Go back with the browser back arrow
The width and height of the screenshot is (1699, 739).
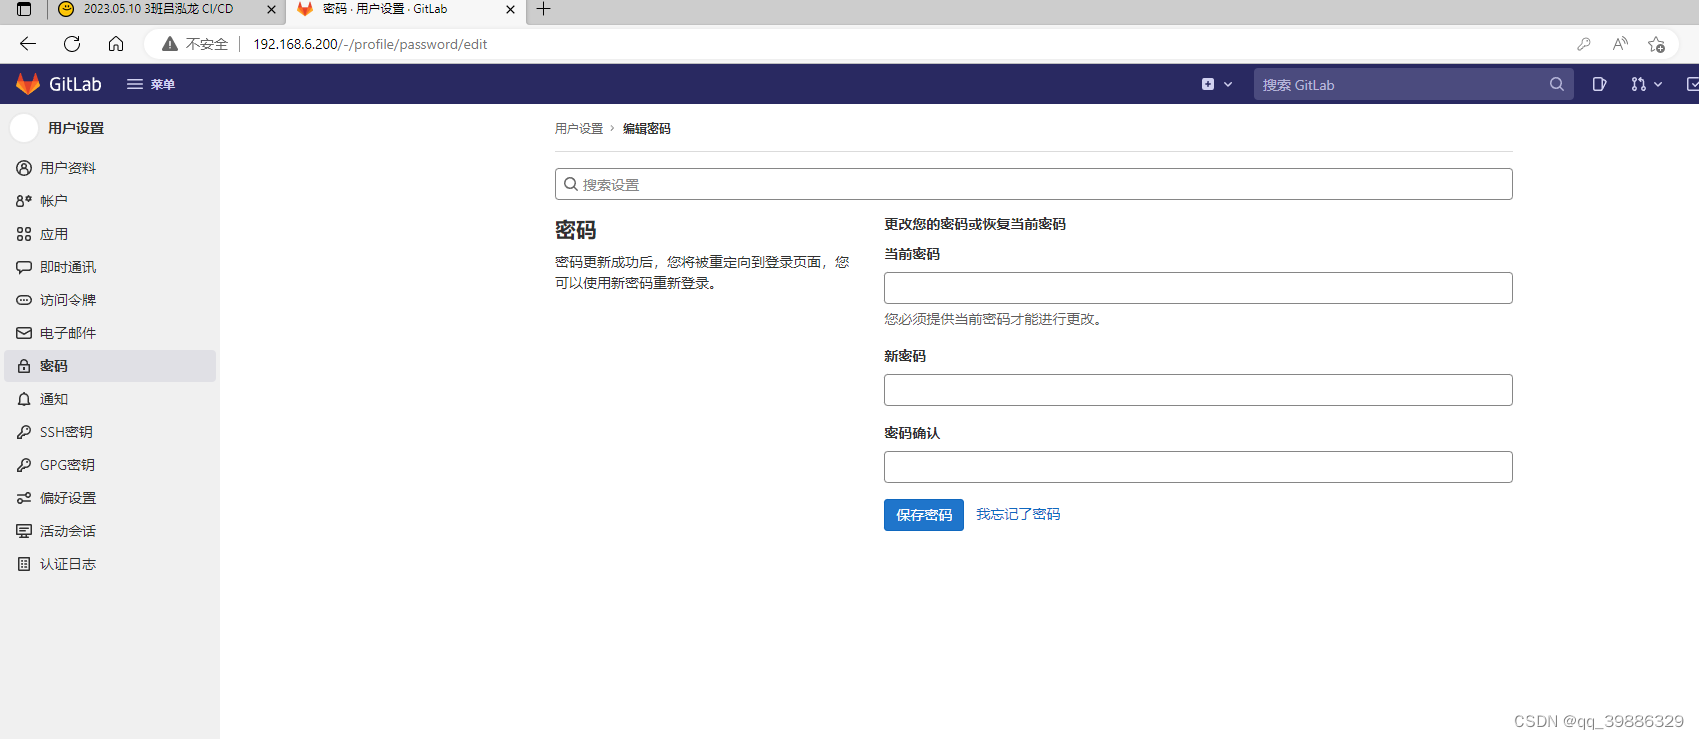pyautogui.click(x=28, y=44)
